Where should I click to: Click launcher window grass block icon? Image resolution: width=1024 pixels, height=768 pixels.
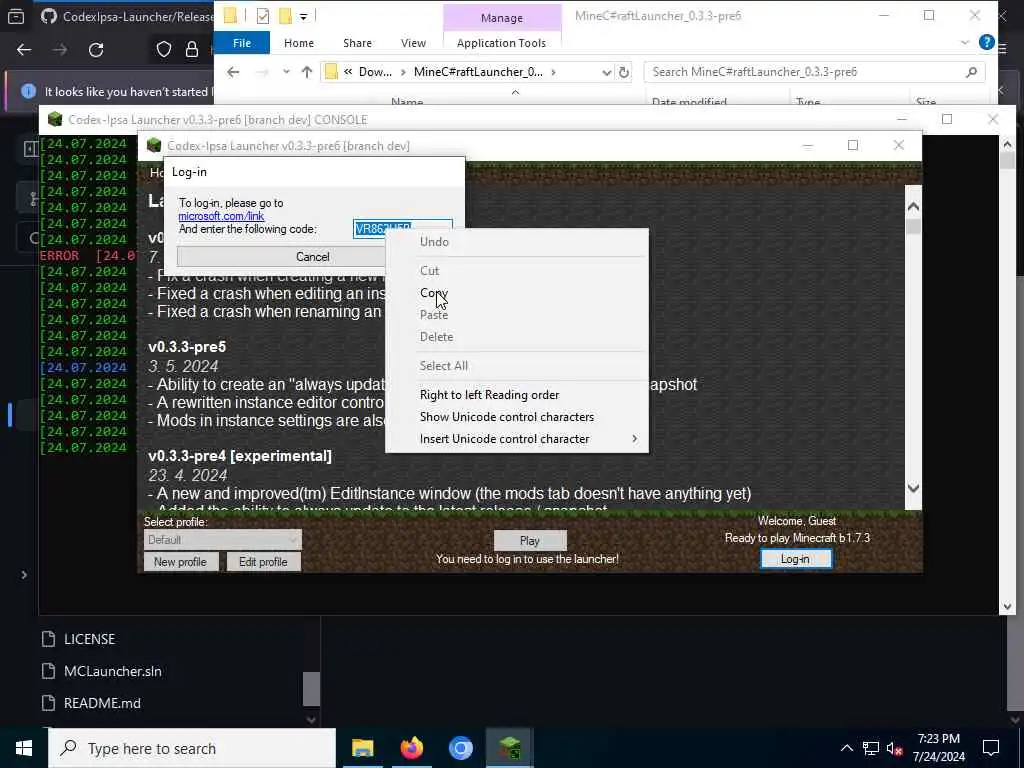click(154, 146)
